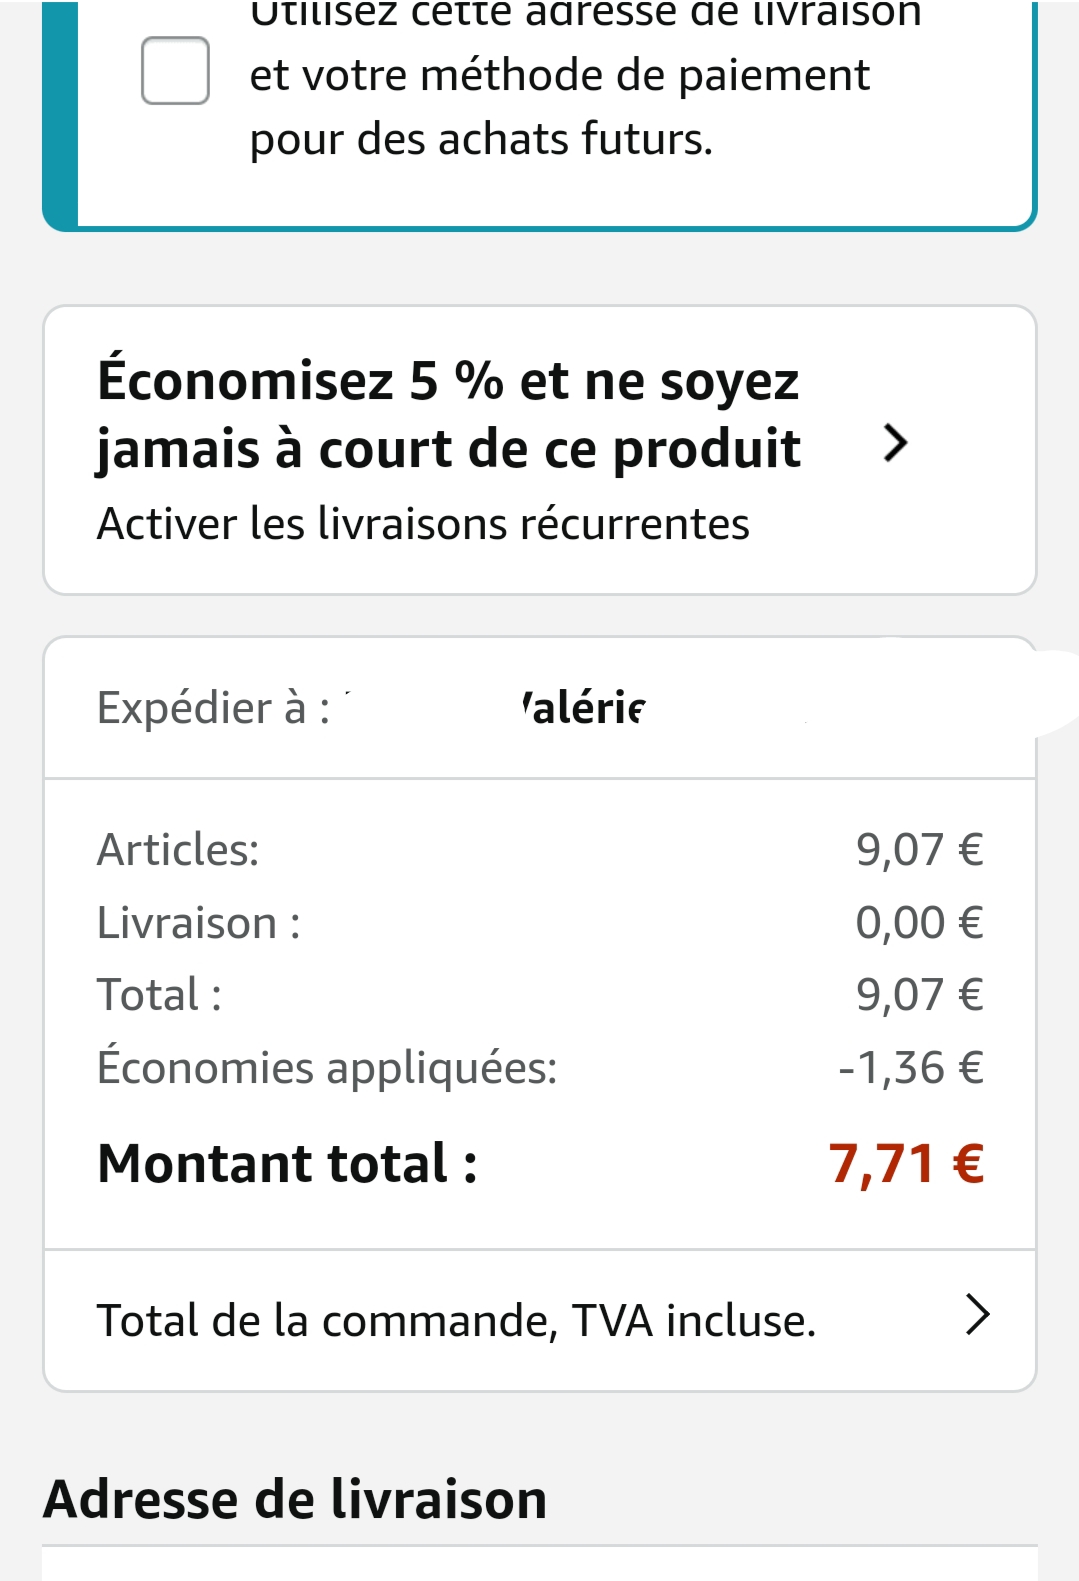This screenshot has height=1581, width=1079.
Task: Click the "Économies appliquées:" label
Action: pyautogui.click(x=327, y=1068)
